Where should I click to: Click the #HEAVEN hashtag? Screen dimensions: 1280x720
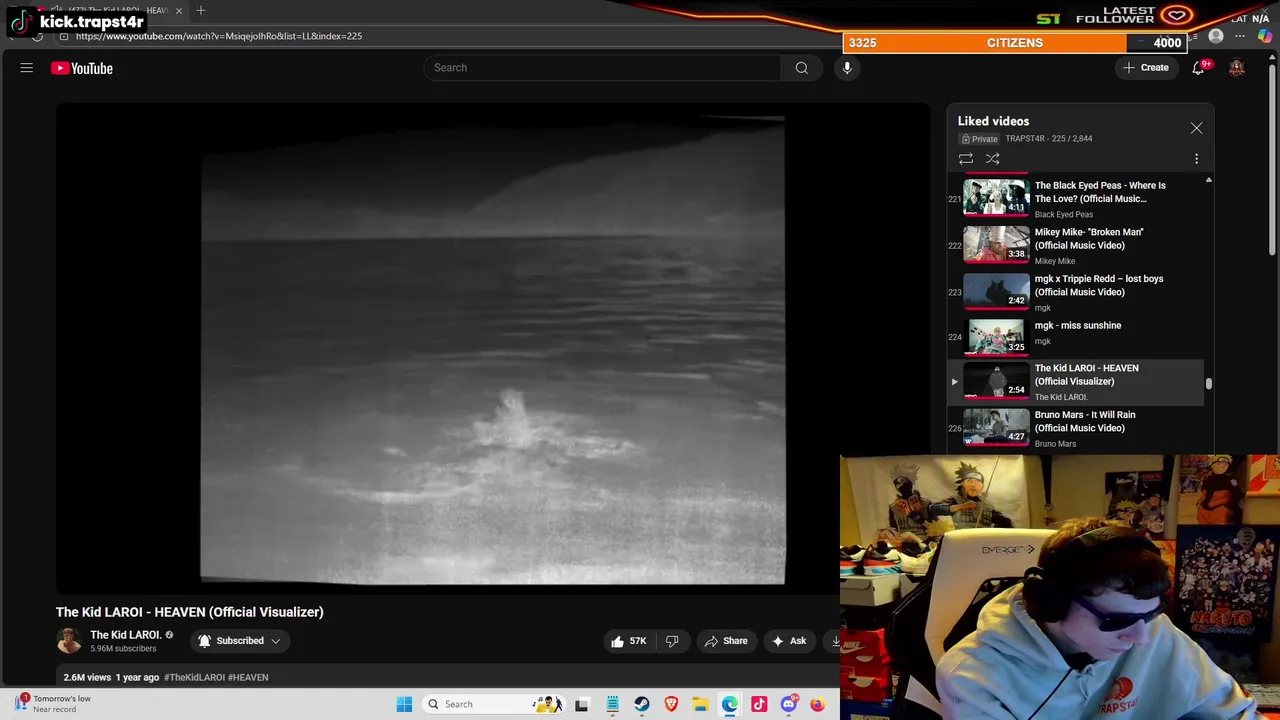[248, 677]
